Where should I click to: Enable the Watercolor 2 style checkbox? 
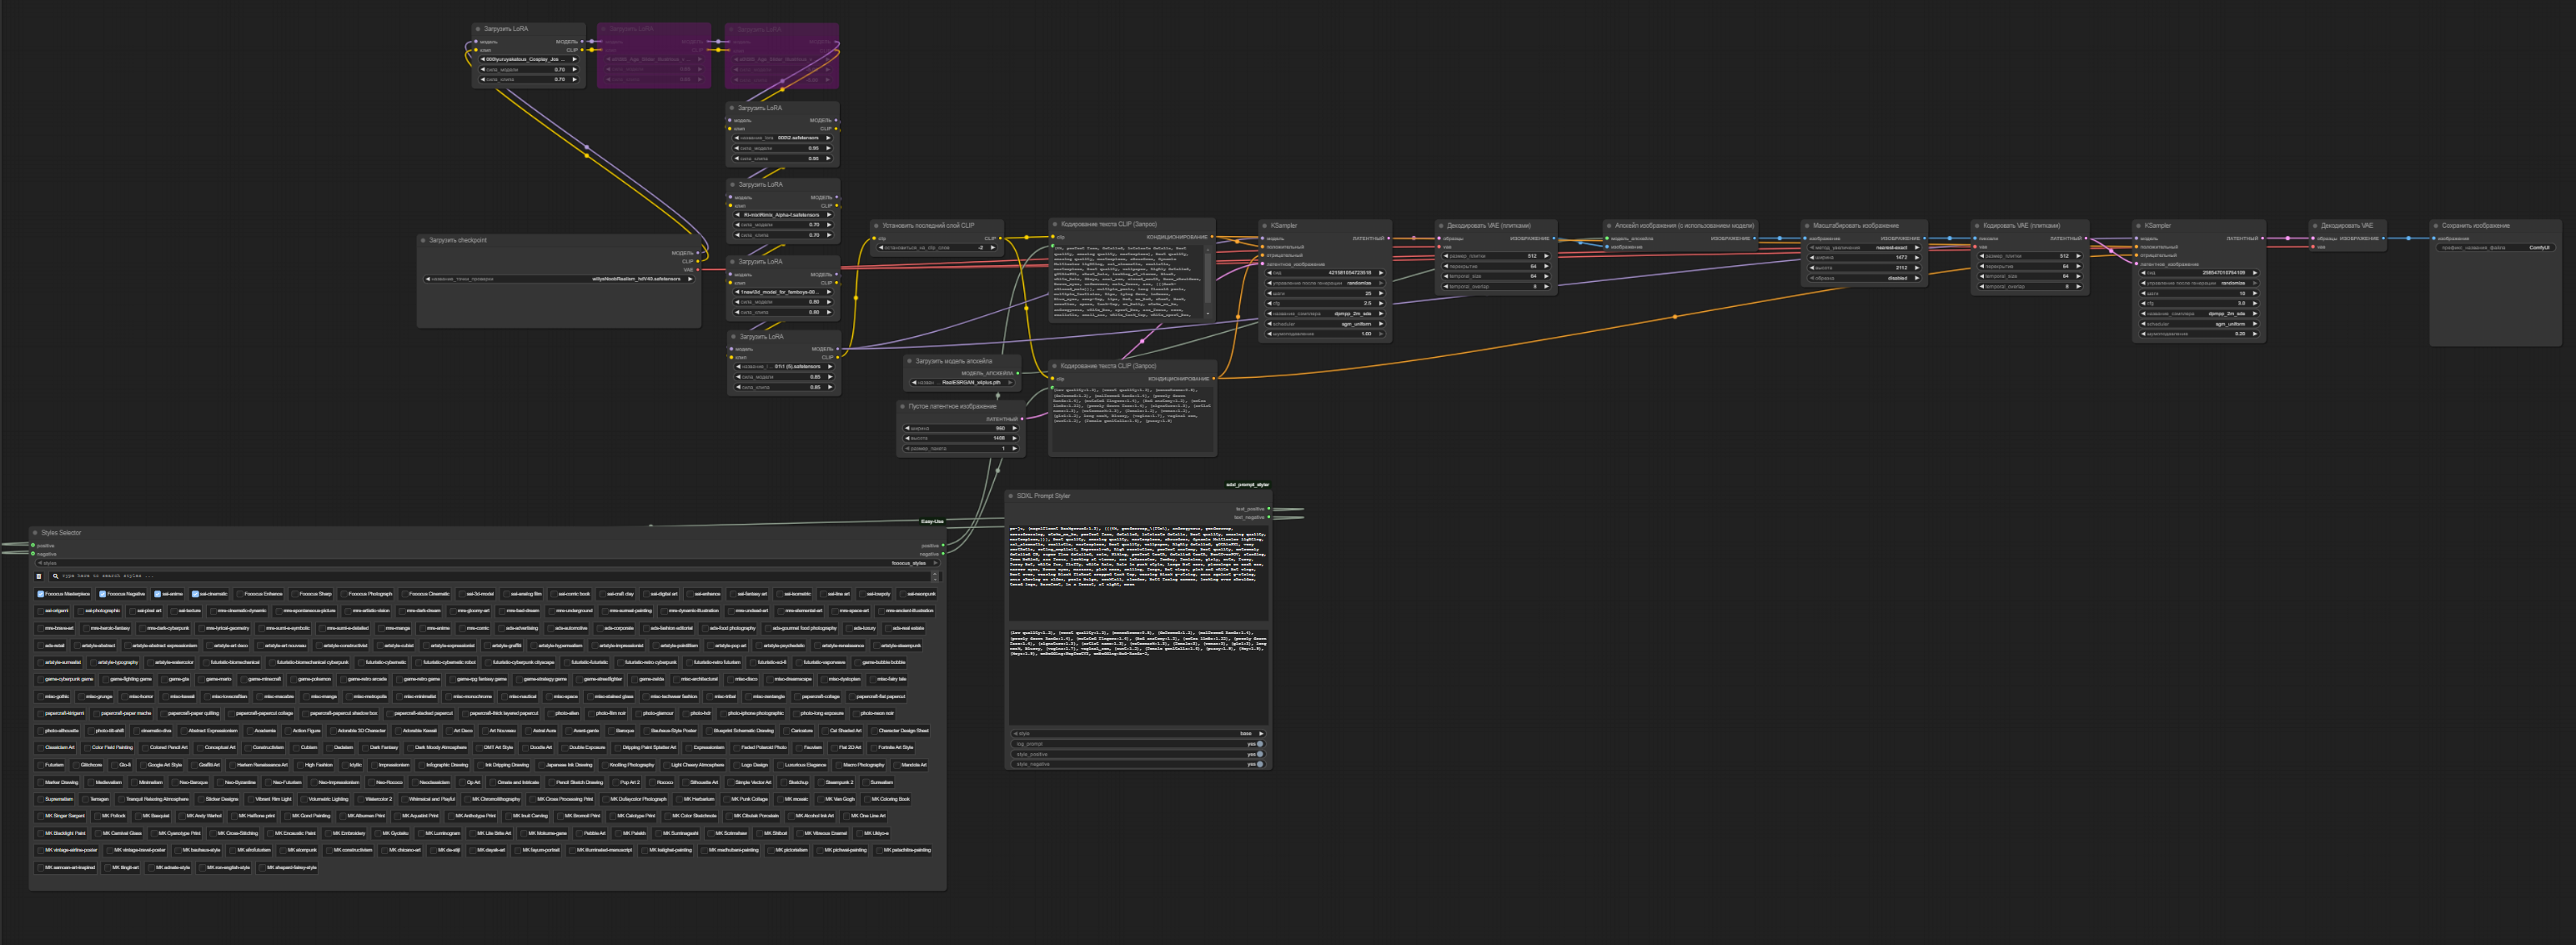(361, 799)
